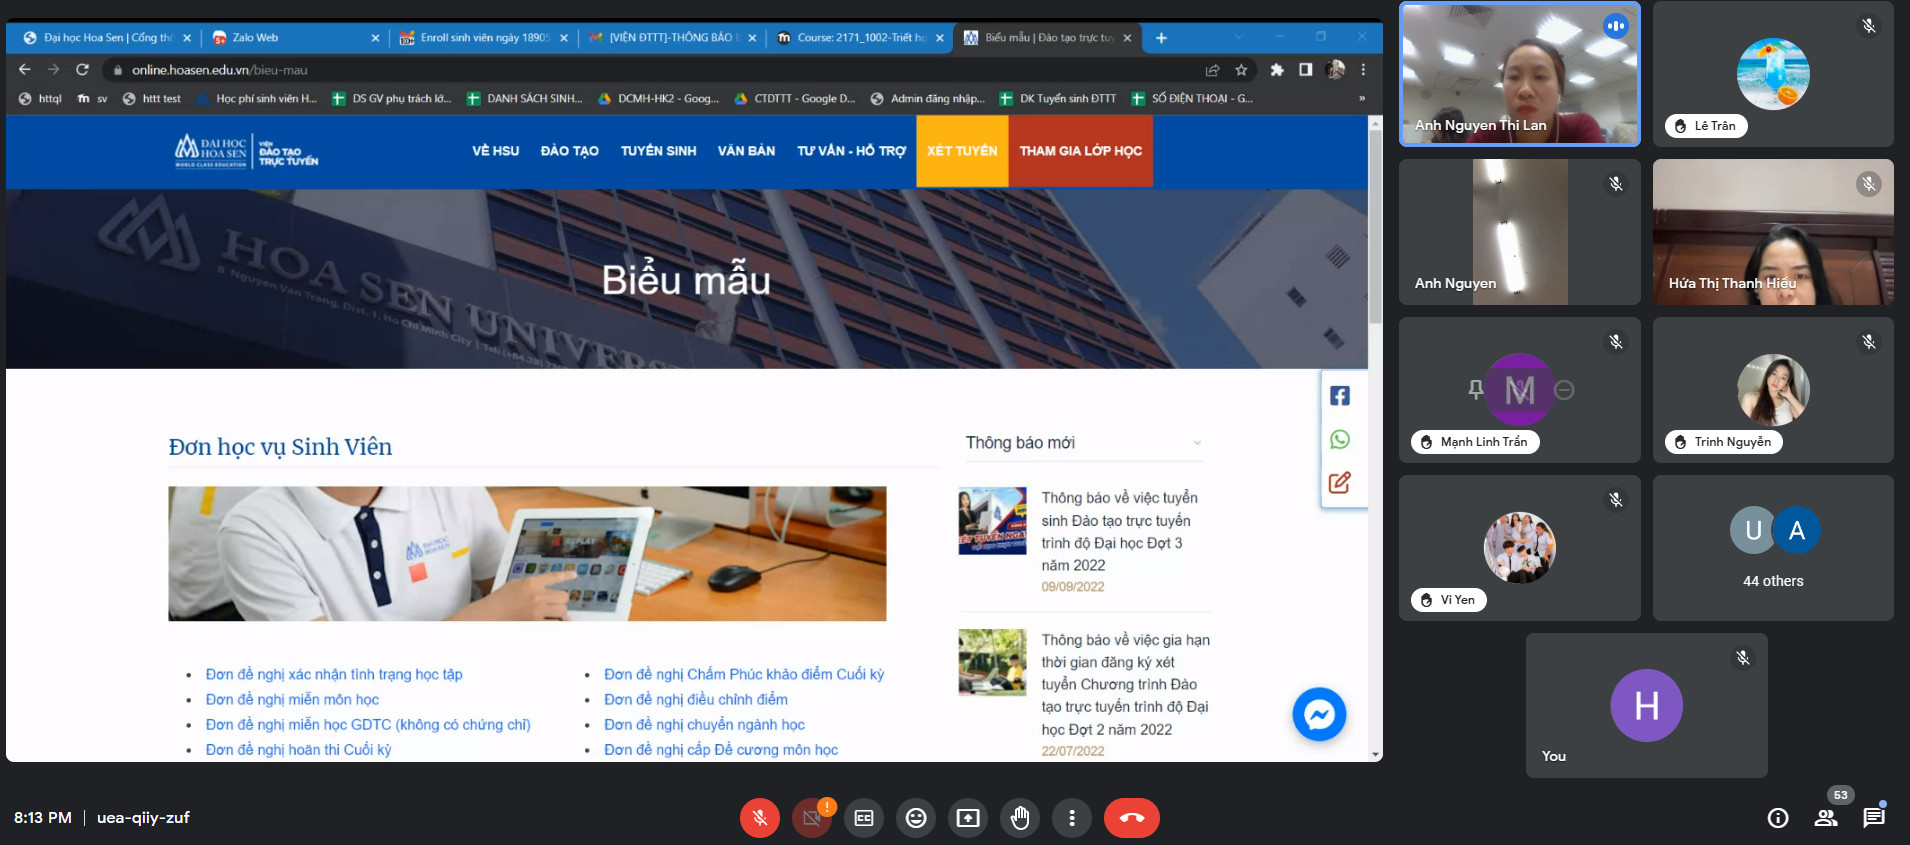Toggle closed captions

[863, 818]
